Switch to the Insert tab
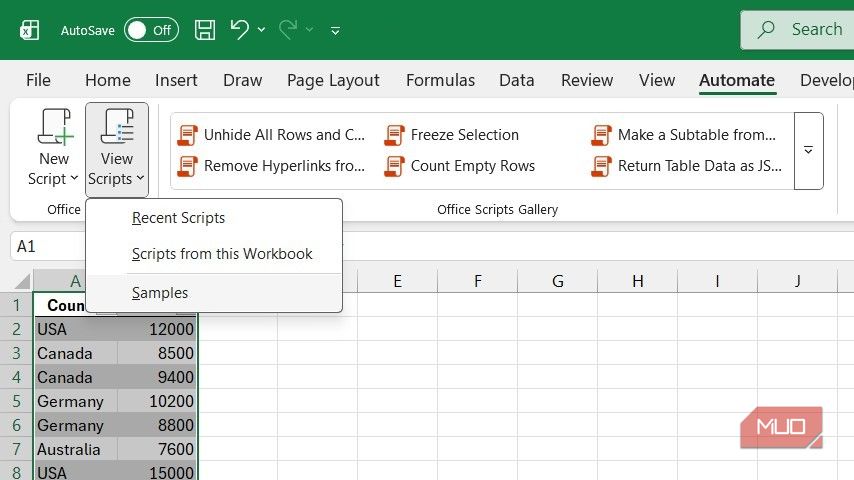Screen dimensions: 854x480 point(176,80)
